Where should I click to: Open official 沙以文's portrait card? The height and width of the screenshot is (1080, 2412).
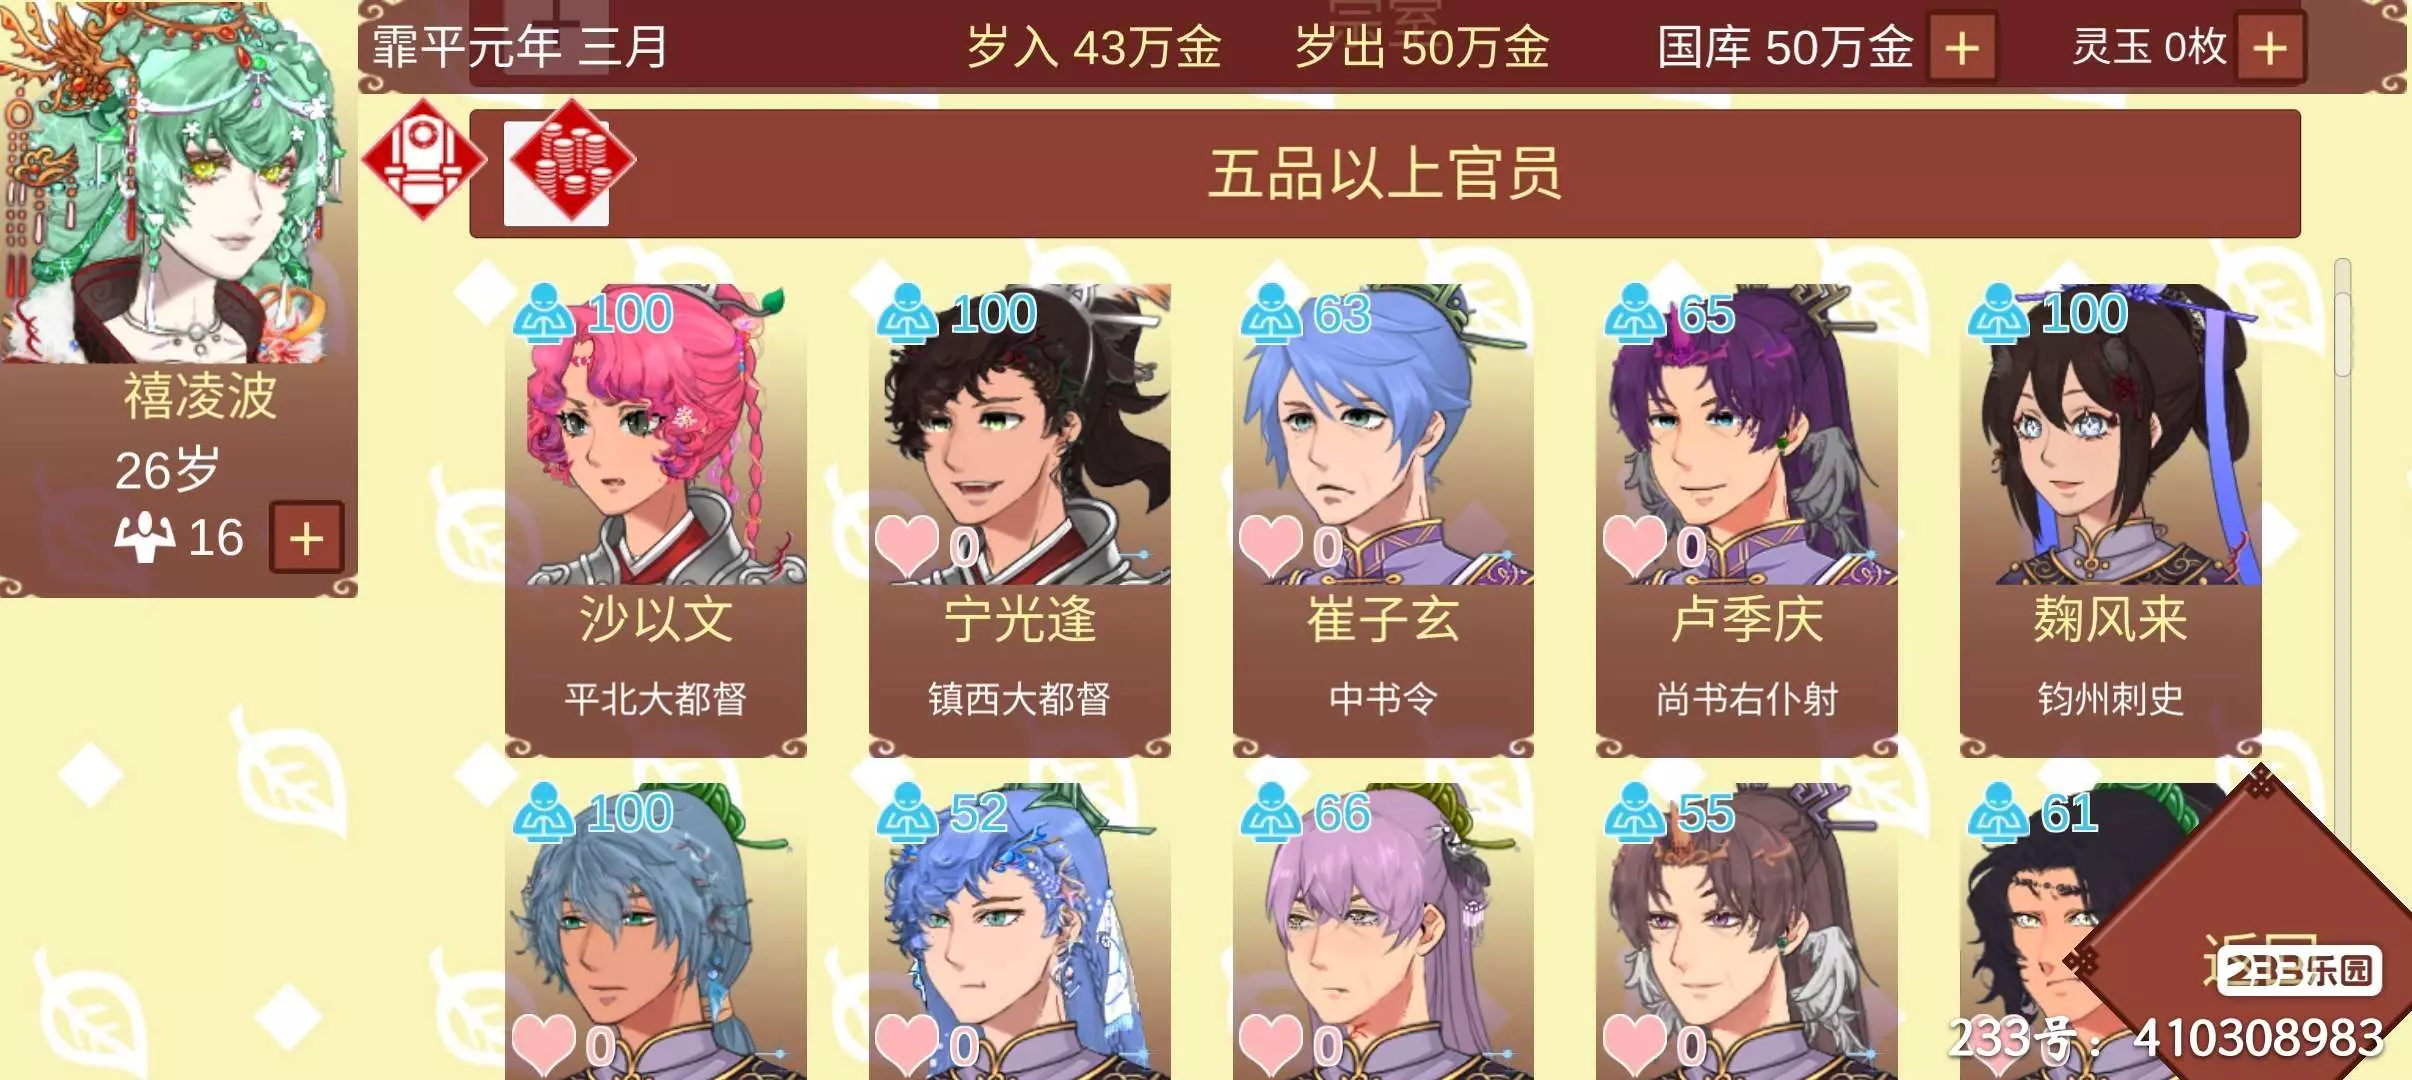(656, 520)
